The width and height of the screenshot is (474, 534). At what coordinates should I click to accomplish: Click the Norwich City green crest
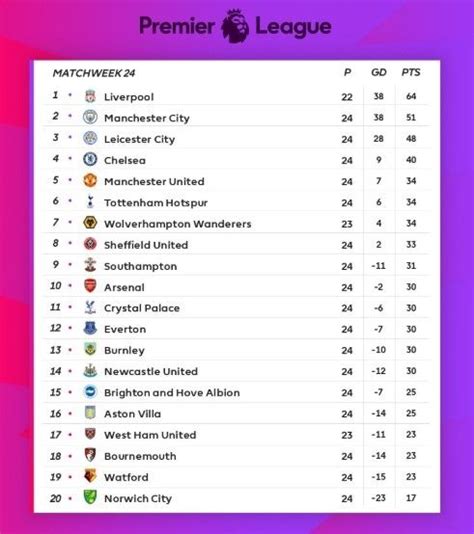(90, 497)
